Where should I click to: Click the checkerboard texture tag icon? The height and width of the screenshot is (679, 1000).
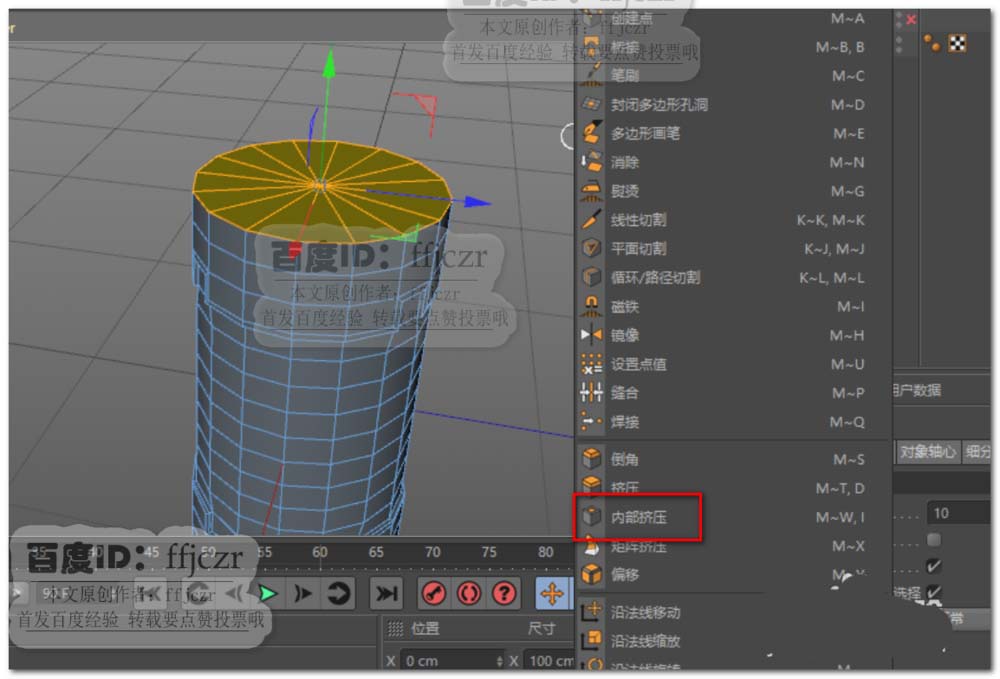pos(957,43)
